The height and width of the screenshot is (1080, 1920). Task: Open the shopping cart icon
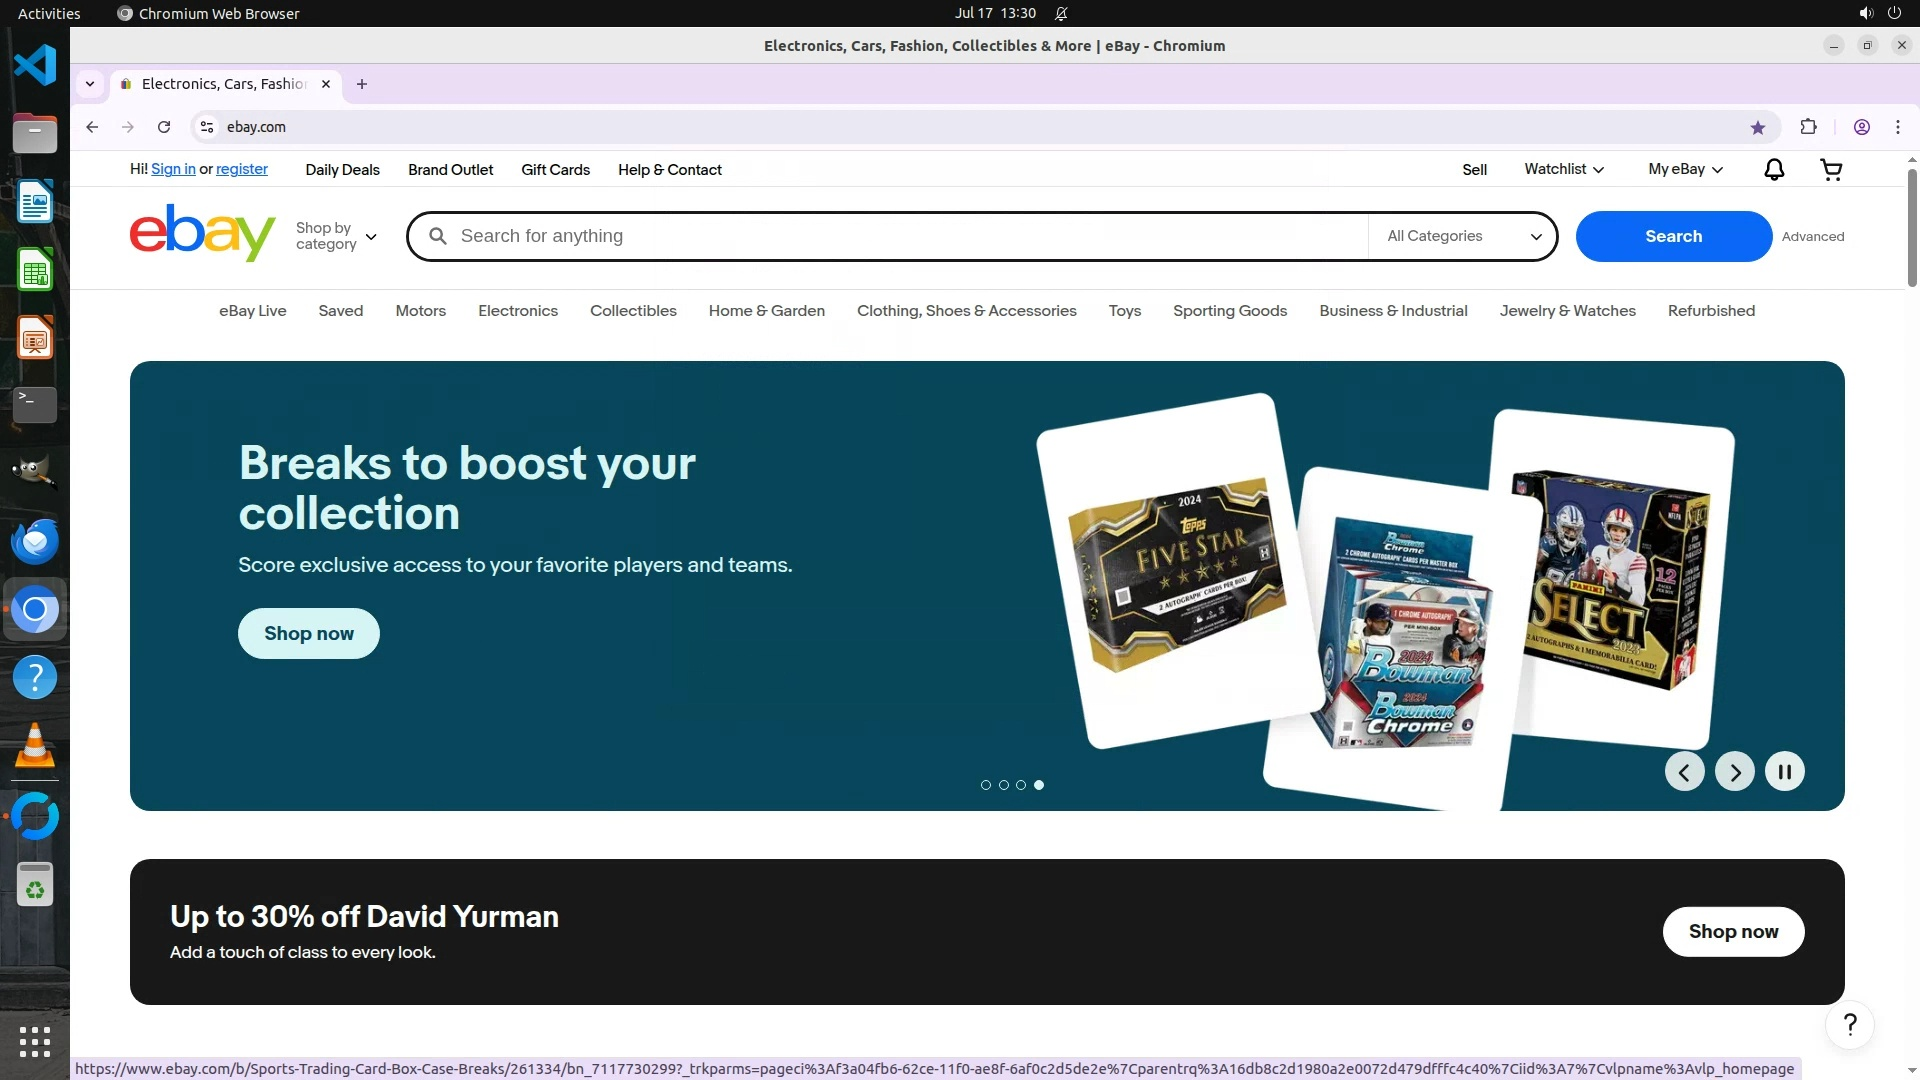(x=1831, y=170)
